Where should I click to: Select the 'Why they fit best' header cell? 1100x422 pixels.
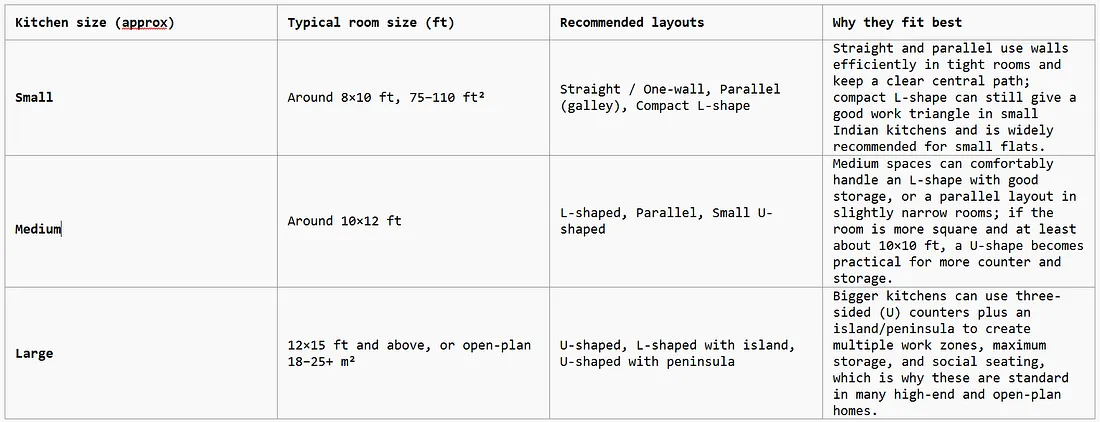click(x=960, y=22)
